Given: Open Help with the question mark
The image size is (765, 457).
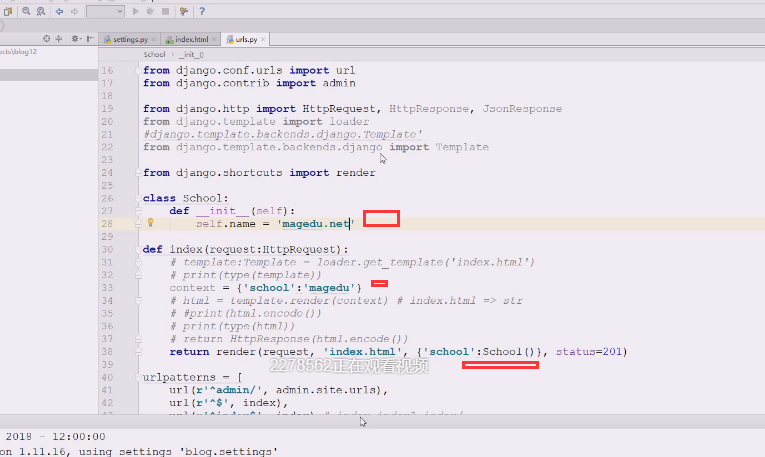Looking at the screenshot, I should click(202, 11).
